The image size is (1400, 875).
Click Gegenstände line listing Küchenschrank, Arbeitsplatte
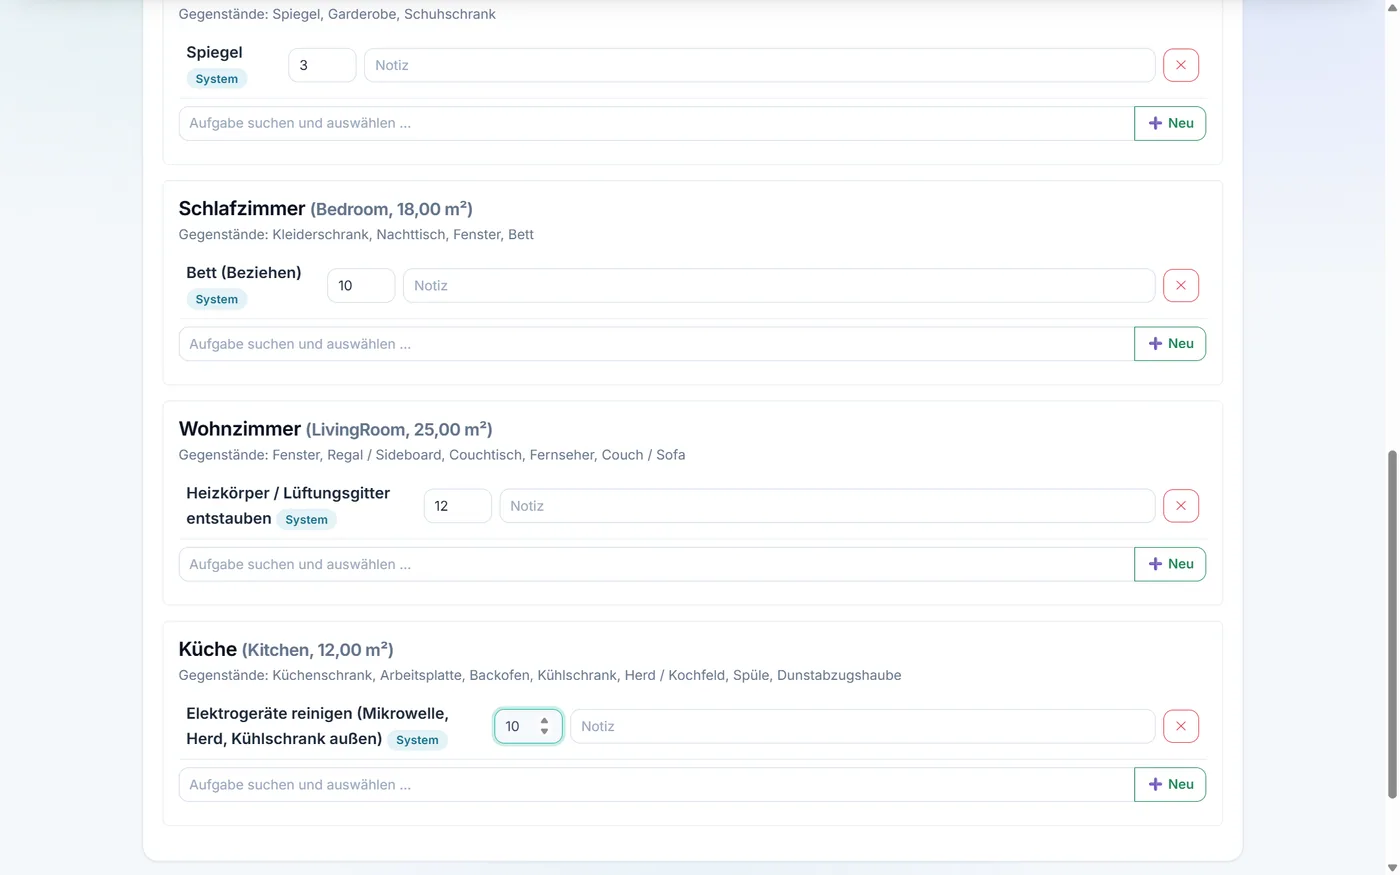click(540, 675)
